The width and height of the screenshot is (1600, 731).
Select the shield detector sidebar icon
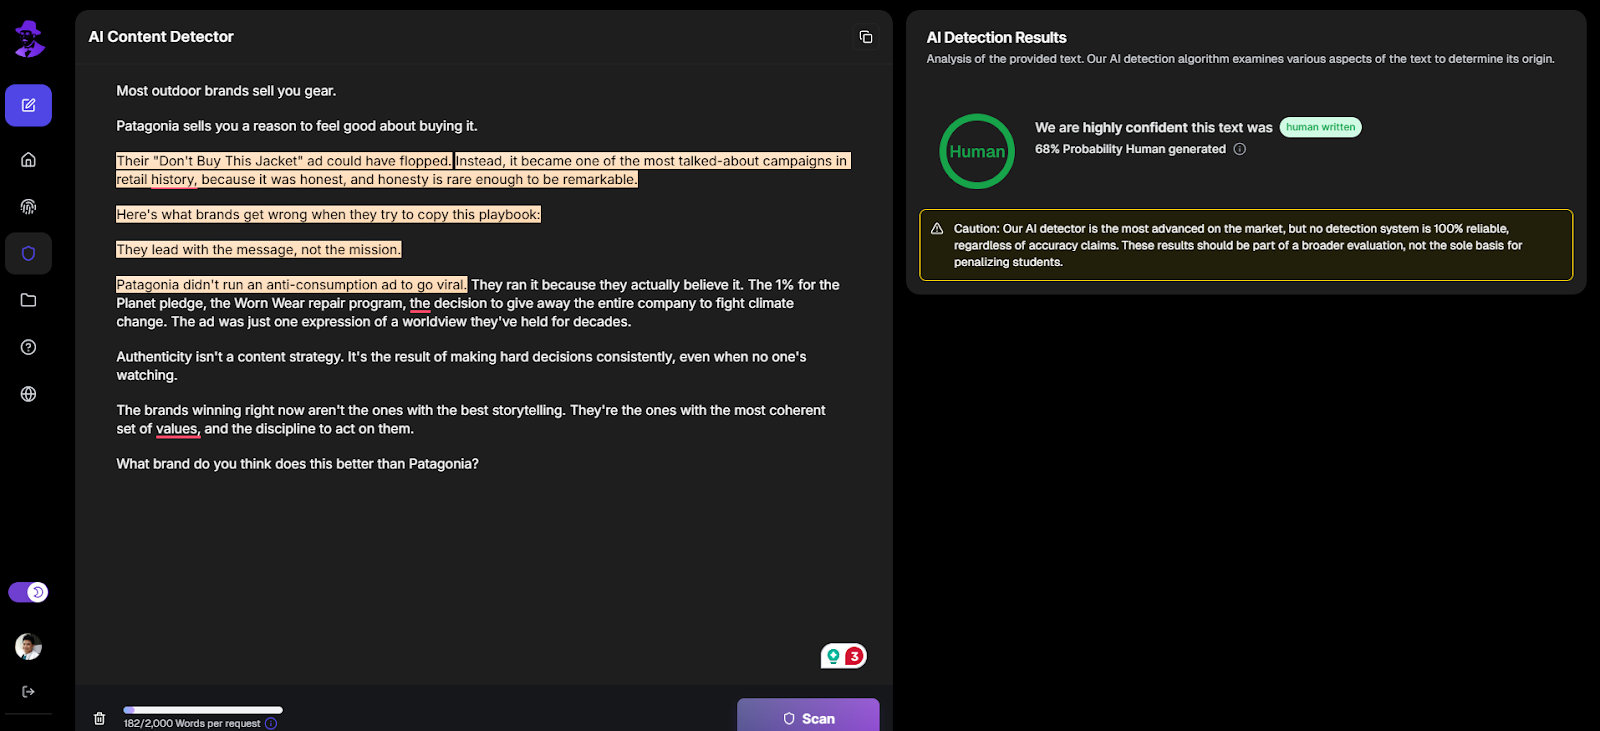[x=28, y=253]
